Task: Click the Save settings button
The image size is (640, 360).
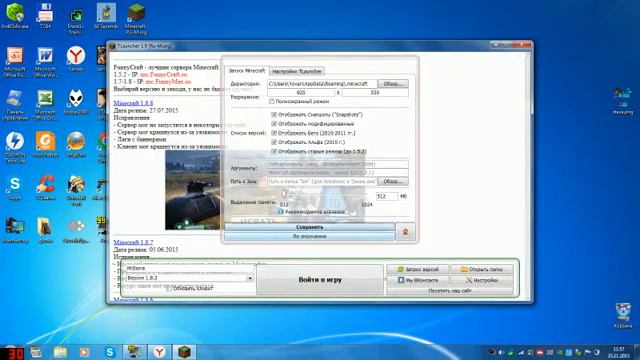Action: coord(309,227)
